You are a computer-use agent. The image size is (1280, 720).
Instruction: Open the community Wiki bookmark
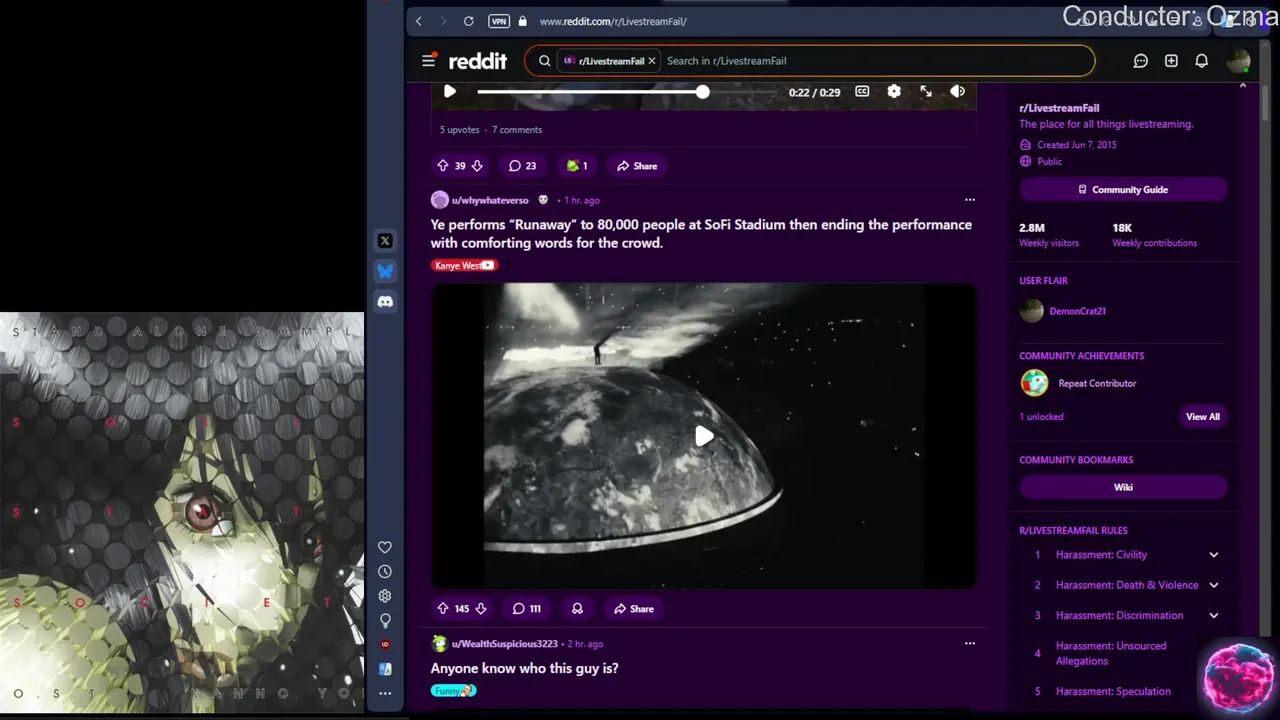click(1123, 487)
